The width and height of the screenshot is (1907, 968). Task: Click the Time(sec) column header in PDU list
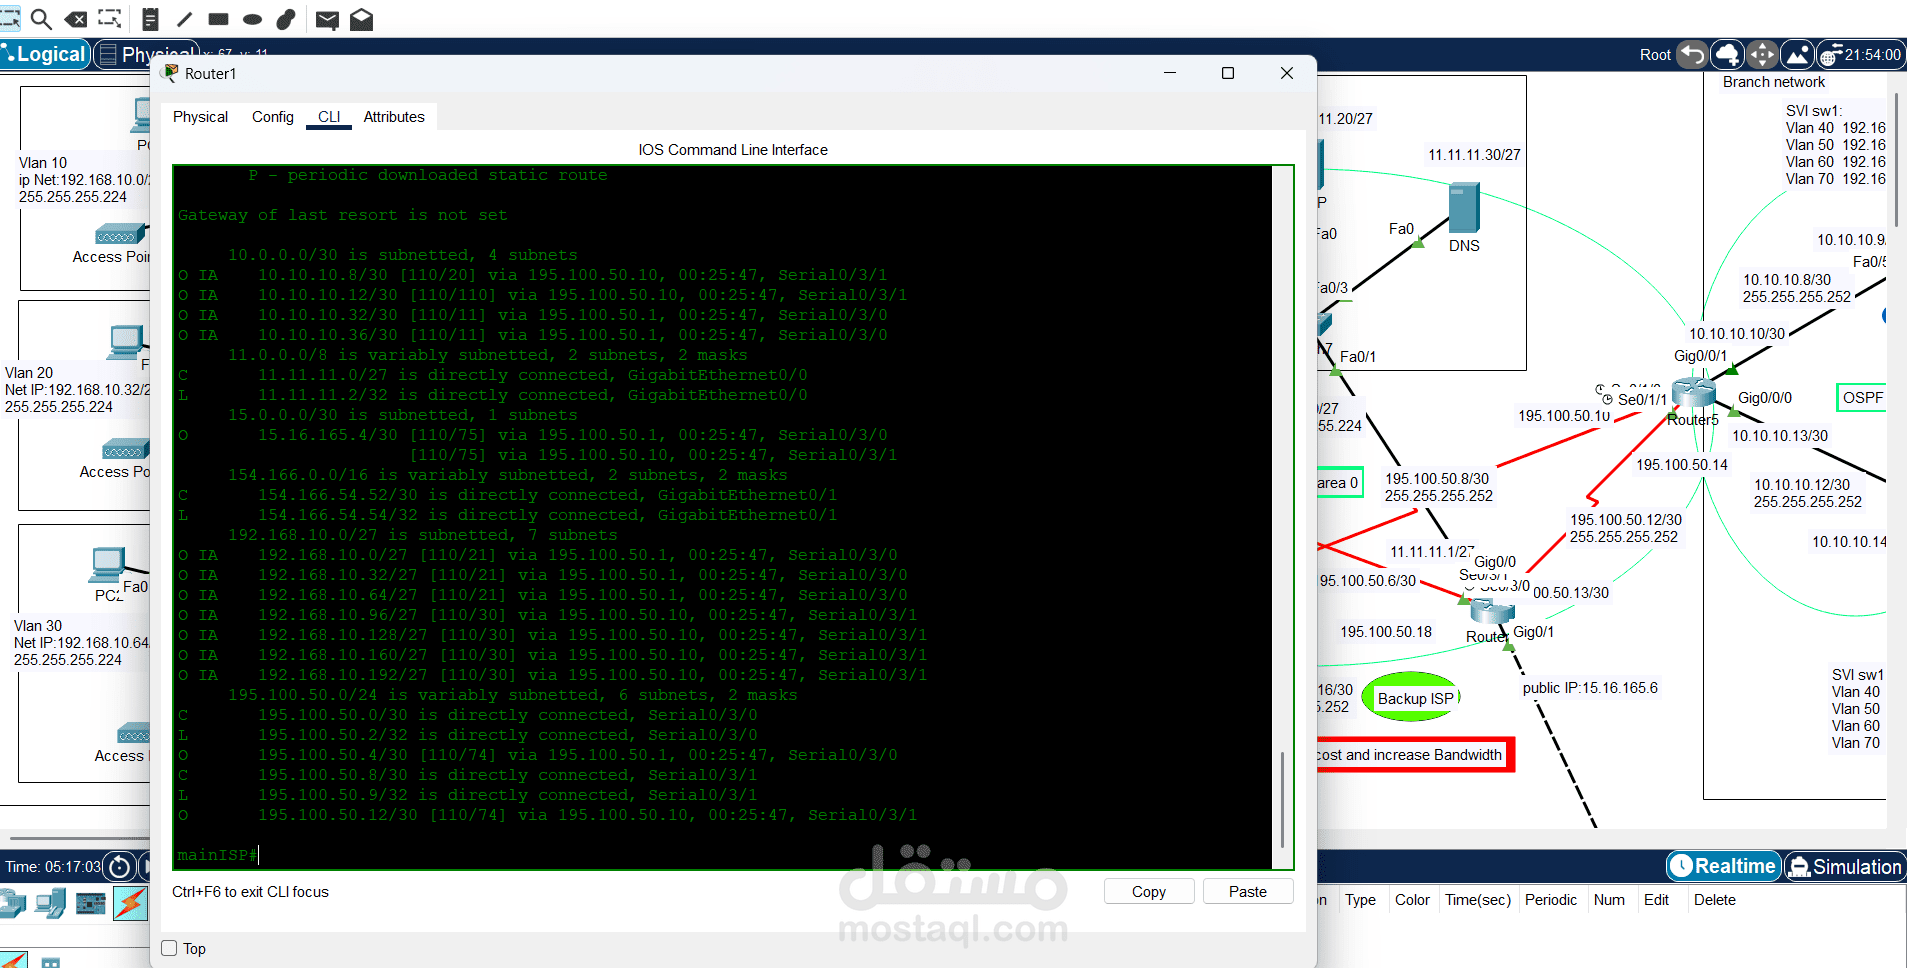(1477, 899)
